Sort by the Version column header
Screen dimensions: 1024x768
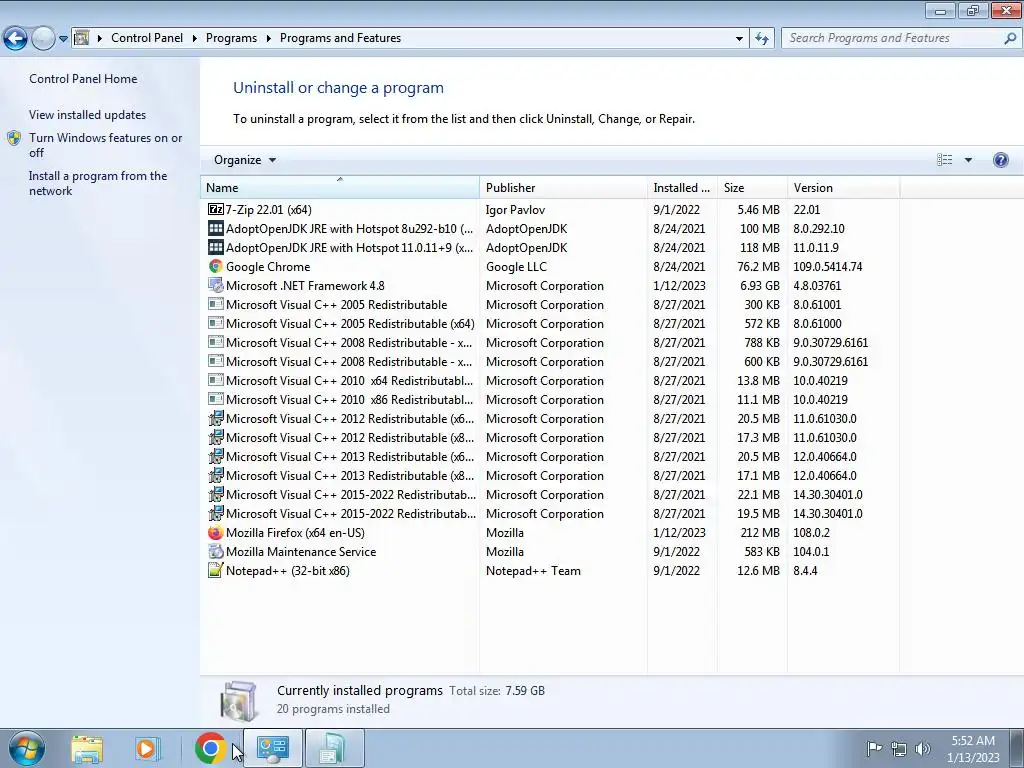click(x=843, y=187)
